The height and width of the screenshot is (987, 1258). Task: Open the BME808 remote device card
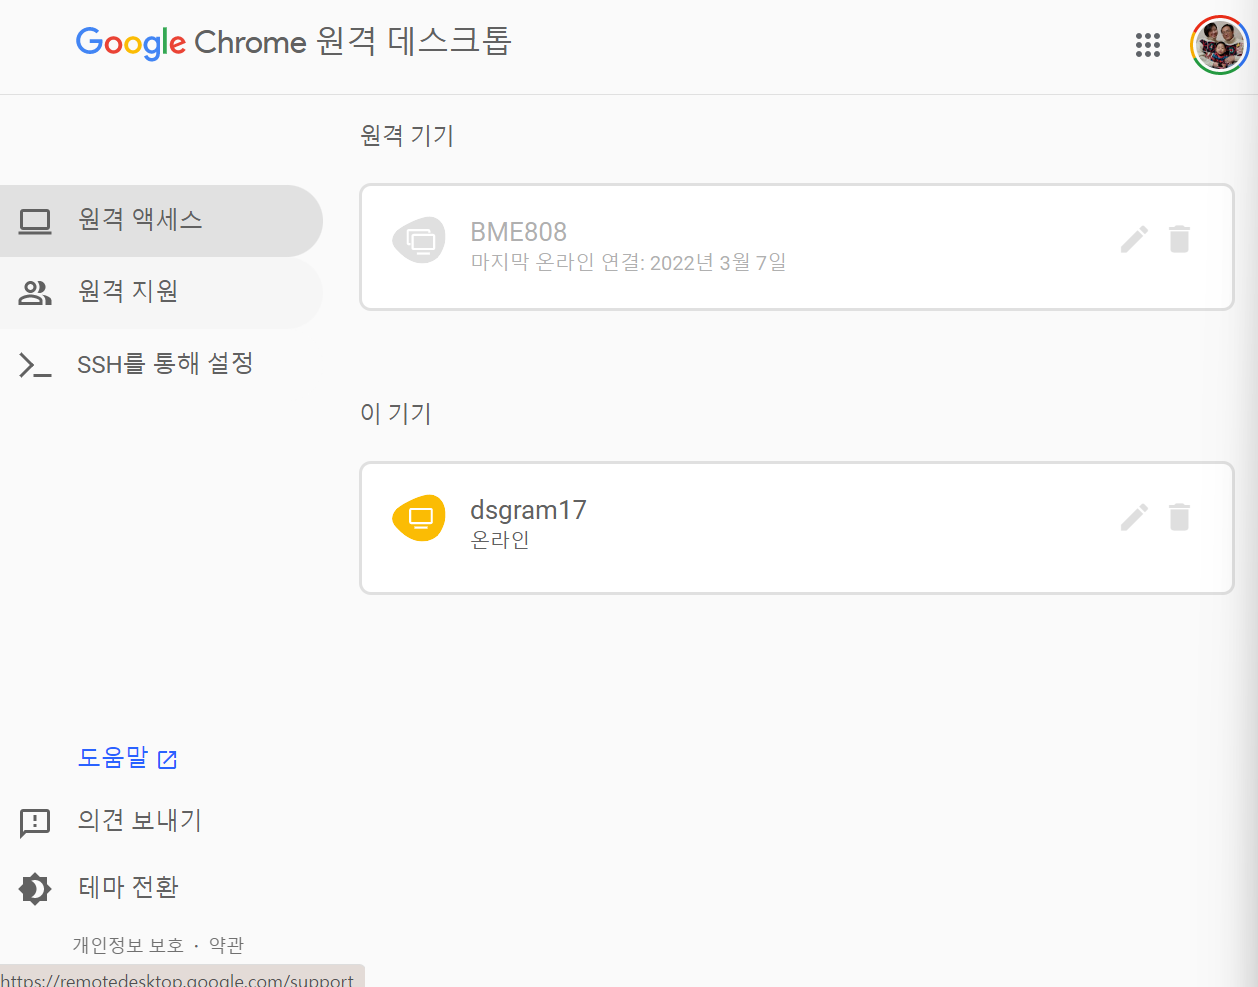pyautogui.click(x=797, y=247)
